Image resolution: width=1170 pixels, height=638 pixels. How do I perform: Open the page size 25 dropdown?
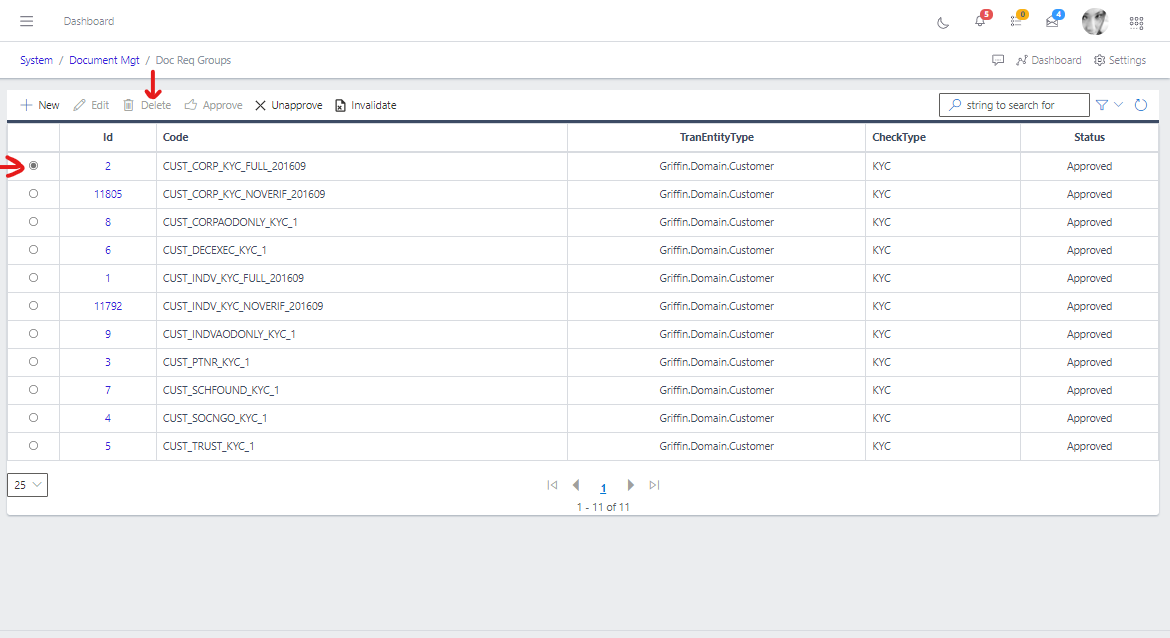tap(28, 485)
